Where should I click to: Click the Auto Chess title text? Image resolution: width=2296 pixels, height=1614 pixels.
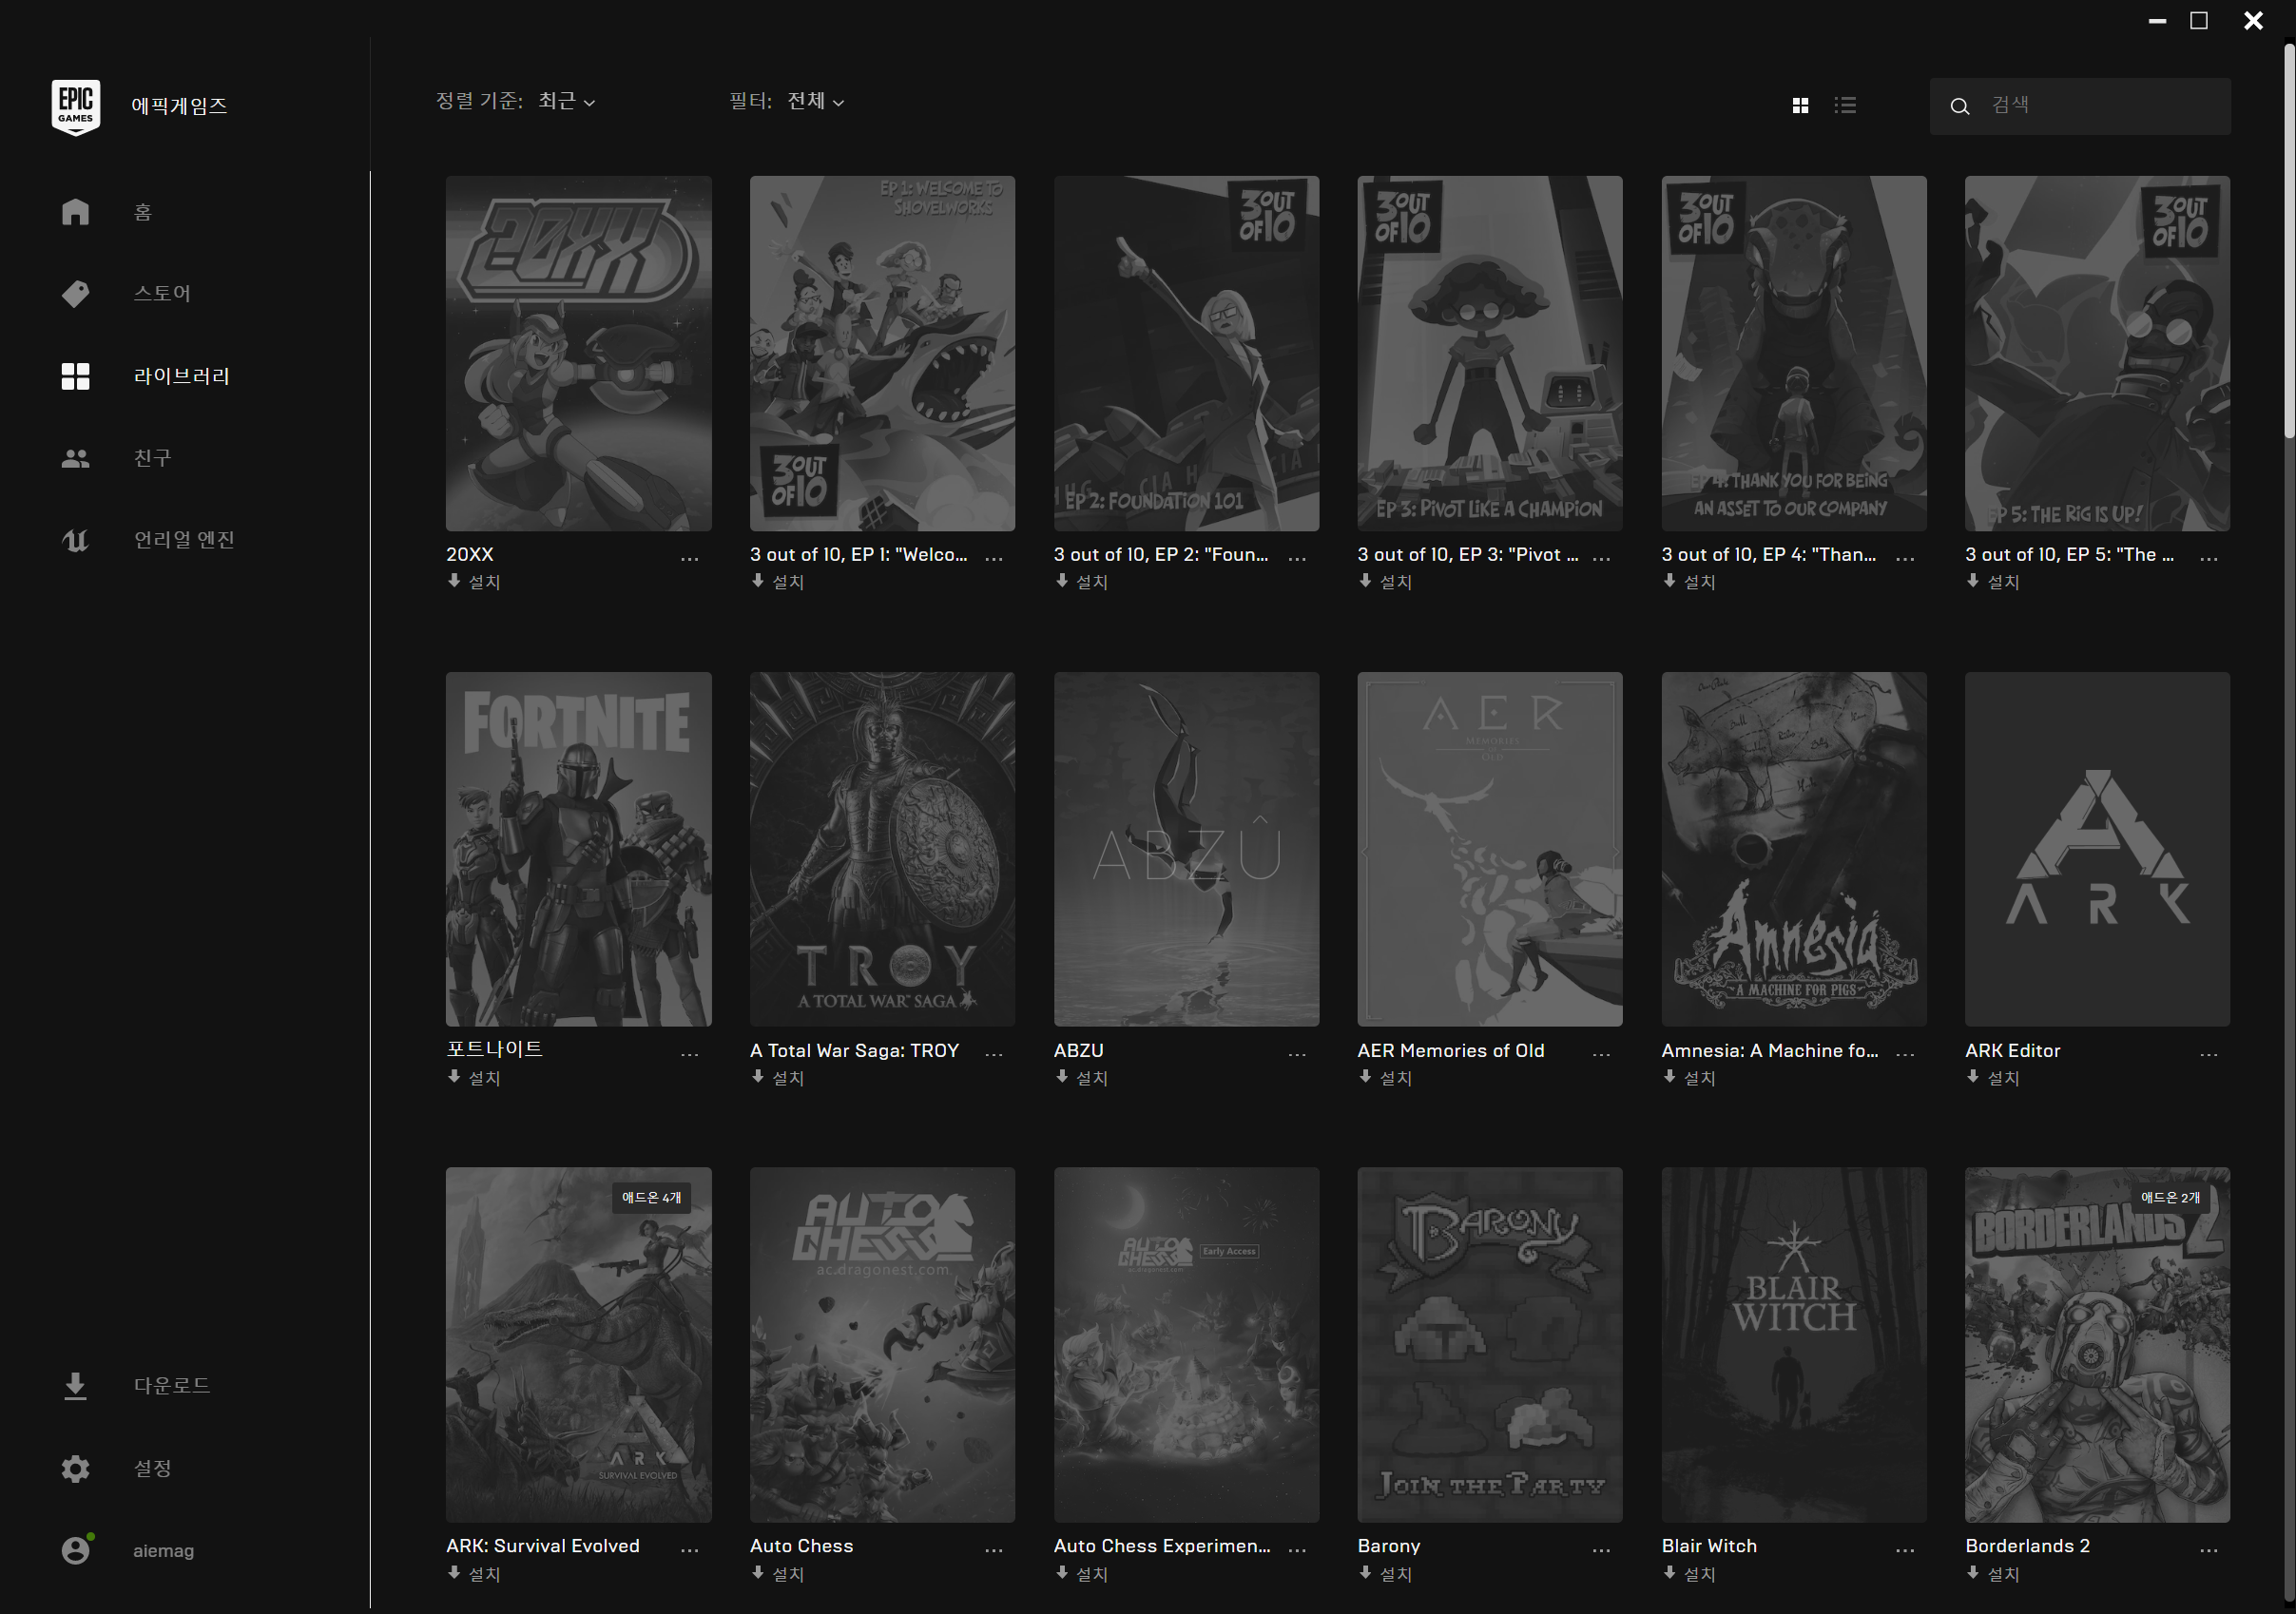[802, 1546]
